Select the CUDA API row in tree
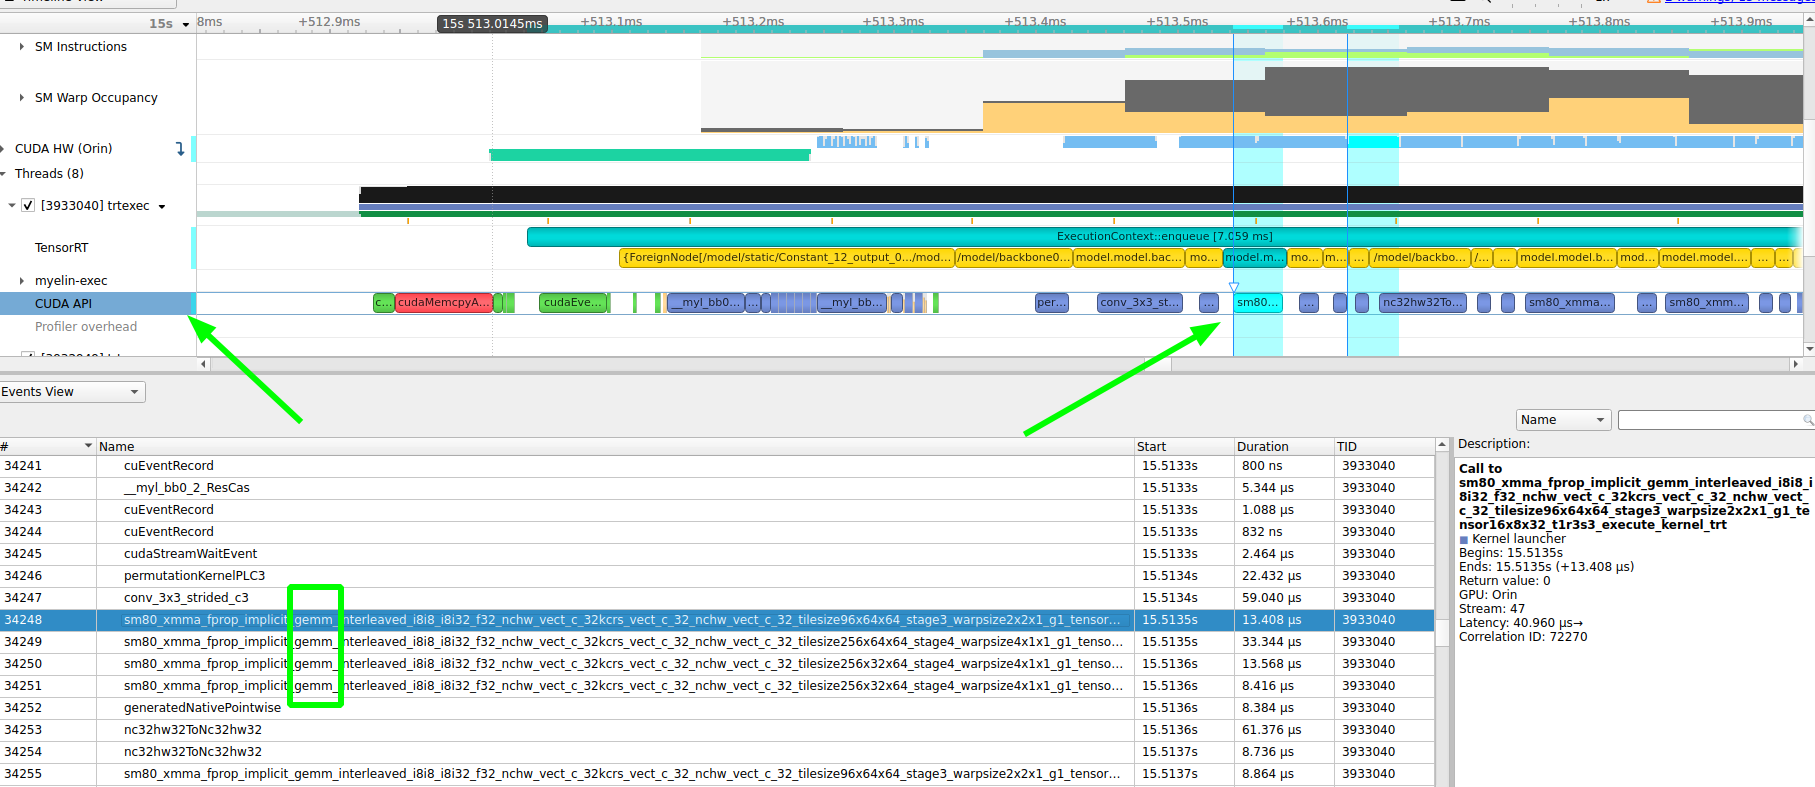The height and width of the screenshot is (787, 1815). coord(64,304)
